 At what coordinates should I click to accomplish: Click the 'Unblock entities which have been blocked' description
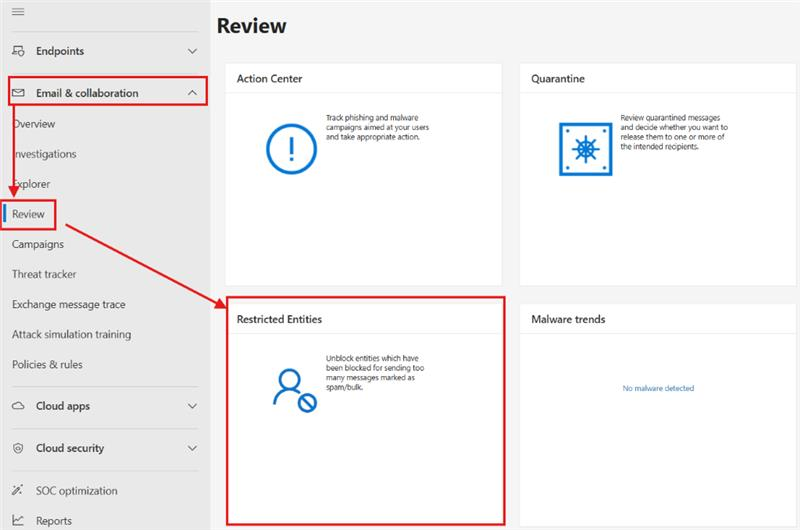click(x=375, y=372)
